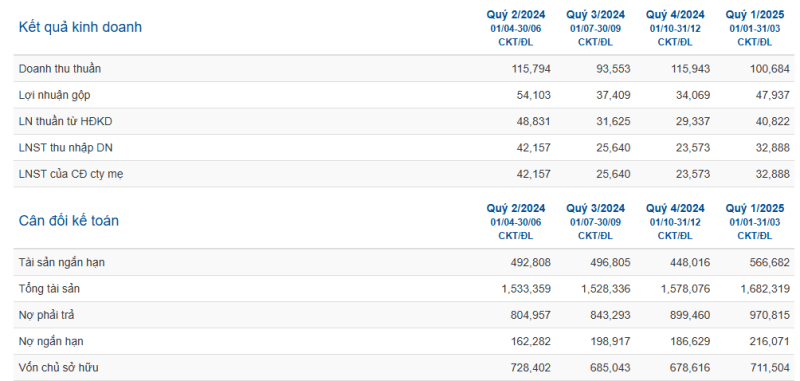Click the gross profit value 47,937
Image resolution: width=800 pixels, height=381 pixels.
click(772, 95)
